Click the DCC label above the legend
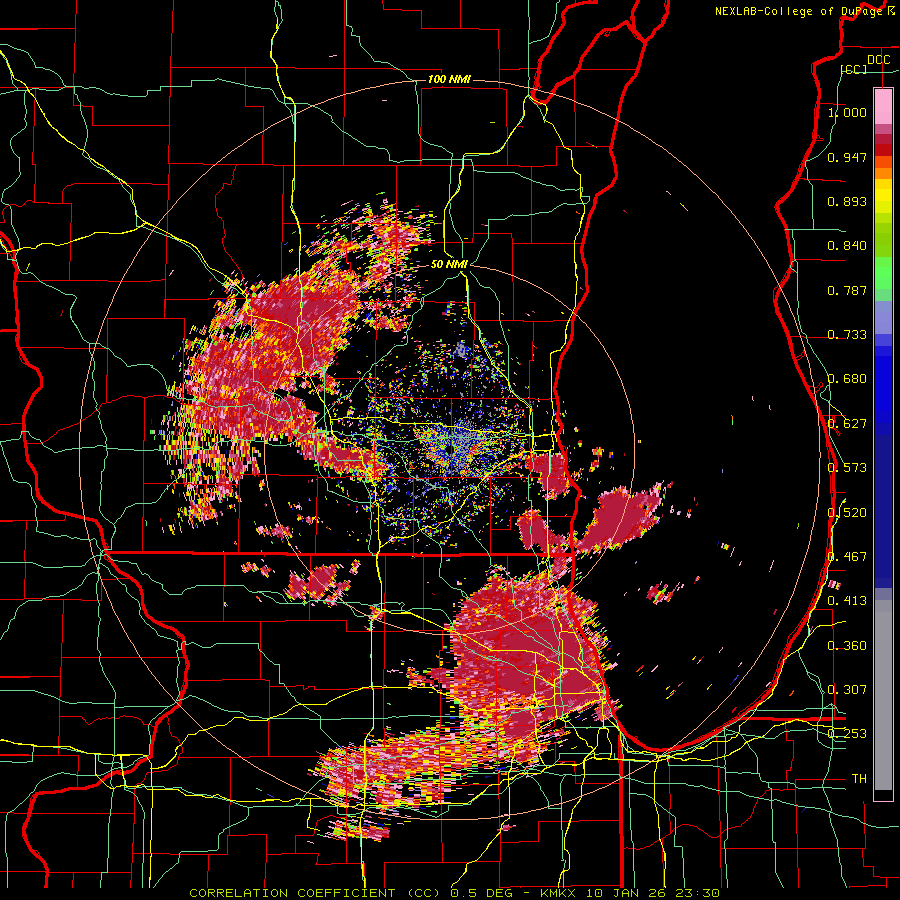This screenshot has height=900, width=900. pyautogui.click(x=878, y=60)
